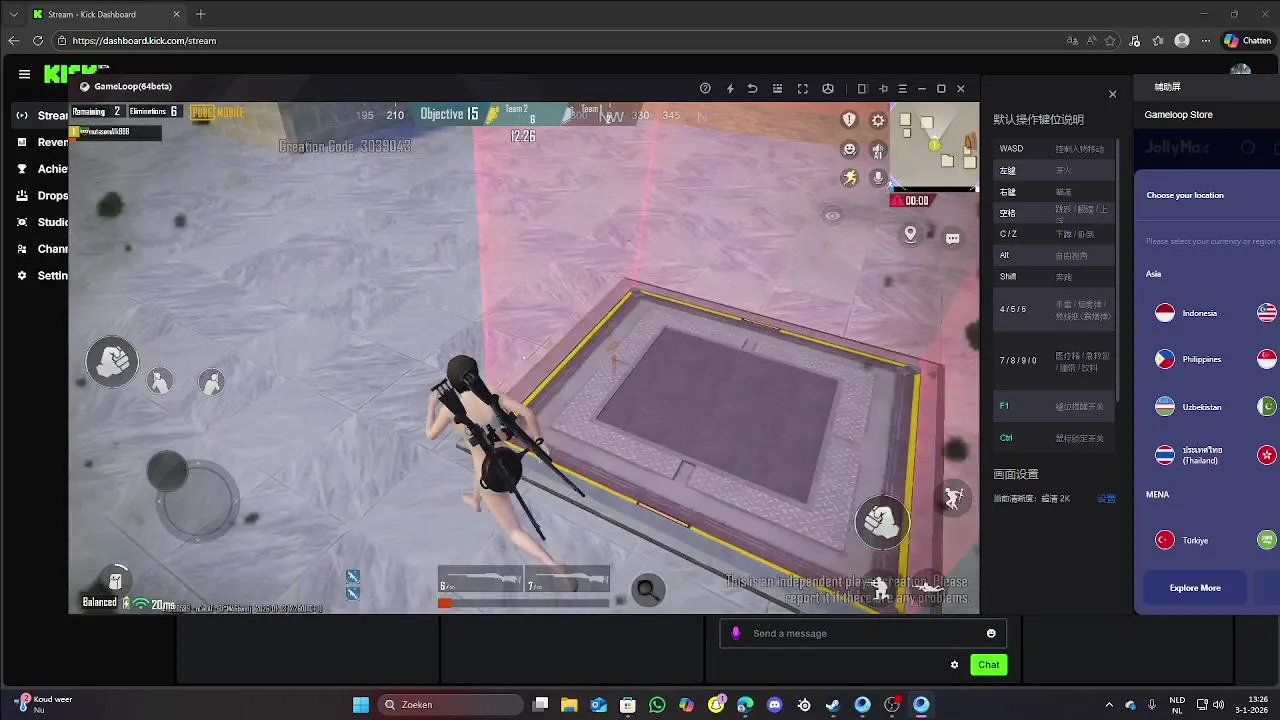
Task: Open Stream section in Kick sidebar
Action: click(x=42, y=115)
